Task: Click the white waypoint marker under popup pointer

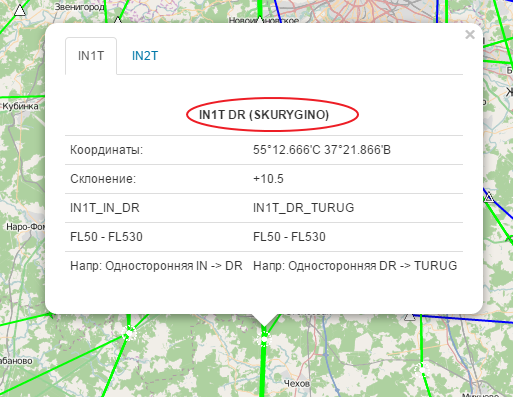Action: 264,339
